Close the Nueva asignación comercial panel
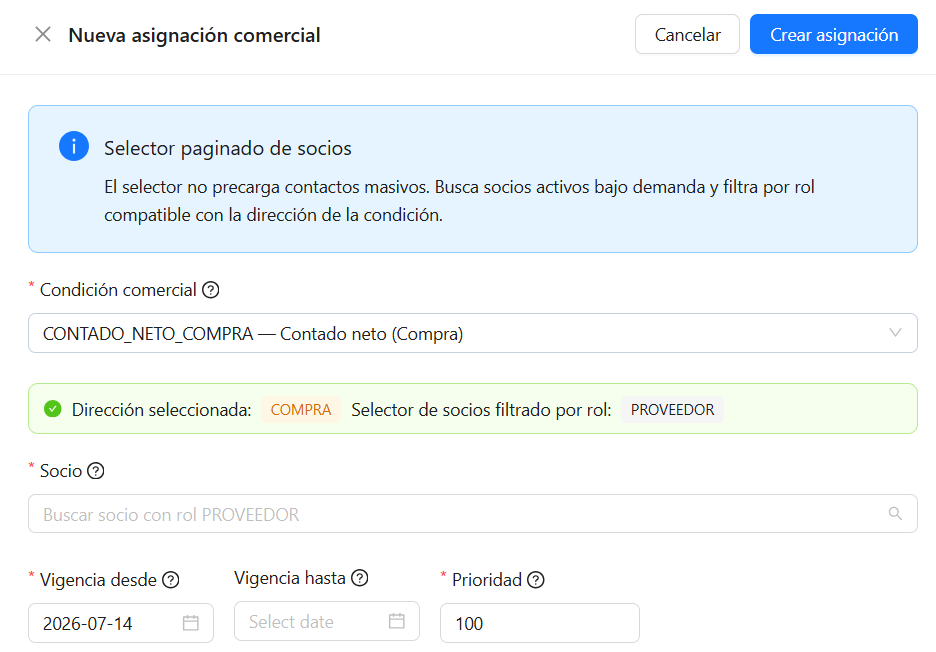936x652 pixels. (x=43, y=35)
